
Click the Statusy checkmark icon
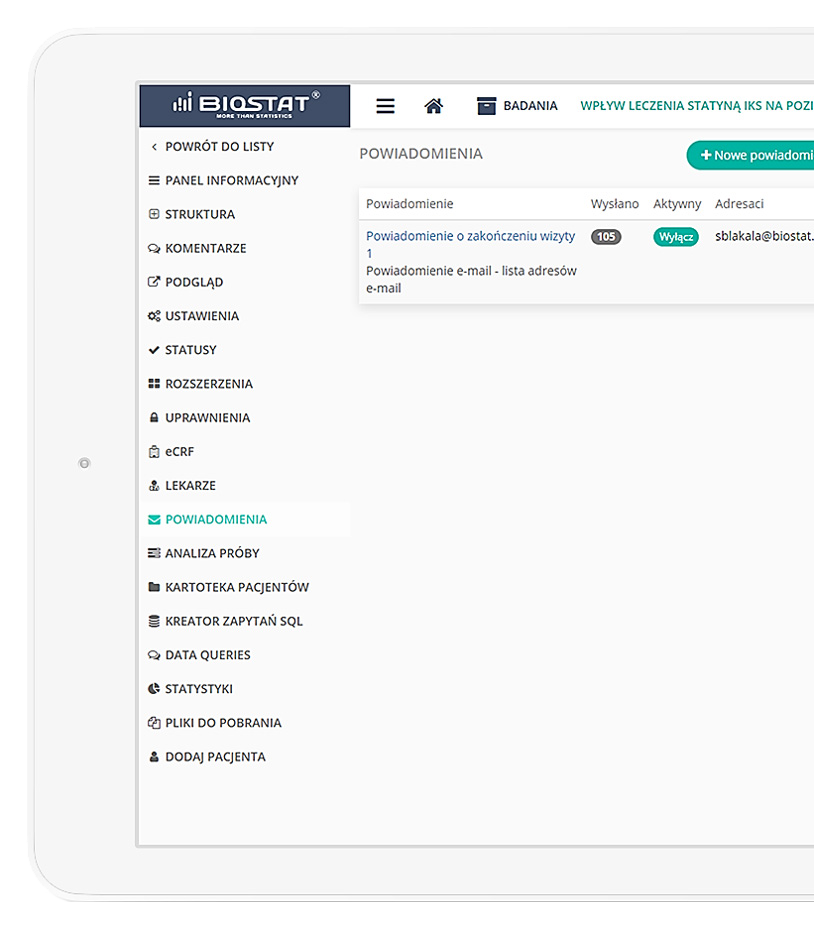tap(153, 349)
